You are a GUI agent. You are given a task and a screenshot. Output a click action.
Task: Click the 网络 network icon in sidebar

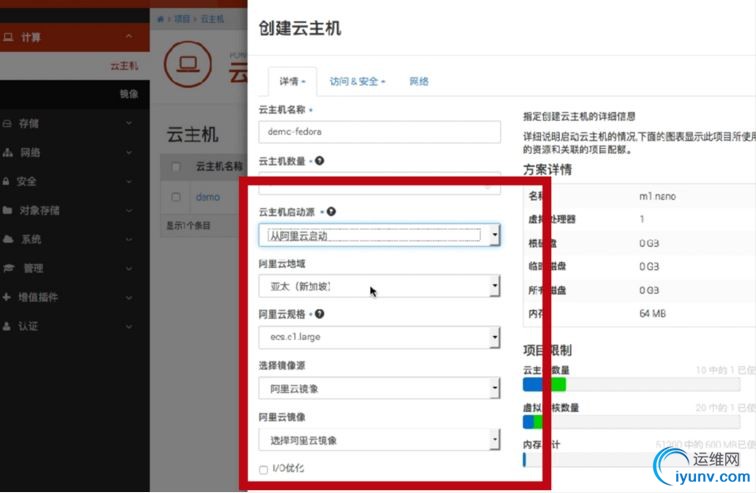pyautogui.click(x=8, y=153)
